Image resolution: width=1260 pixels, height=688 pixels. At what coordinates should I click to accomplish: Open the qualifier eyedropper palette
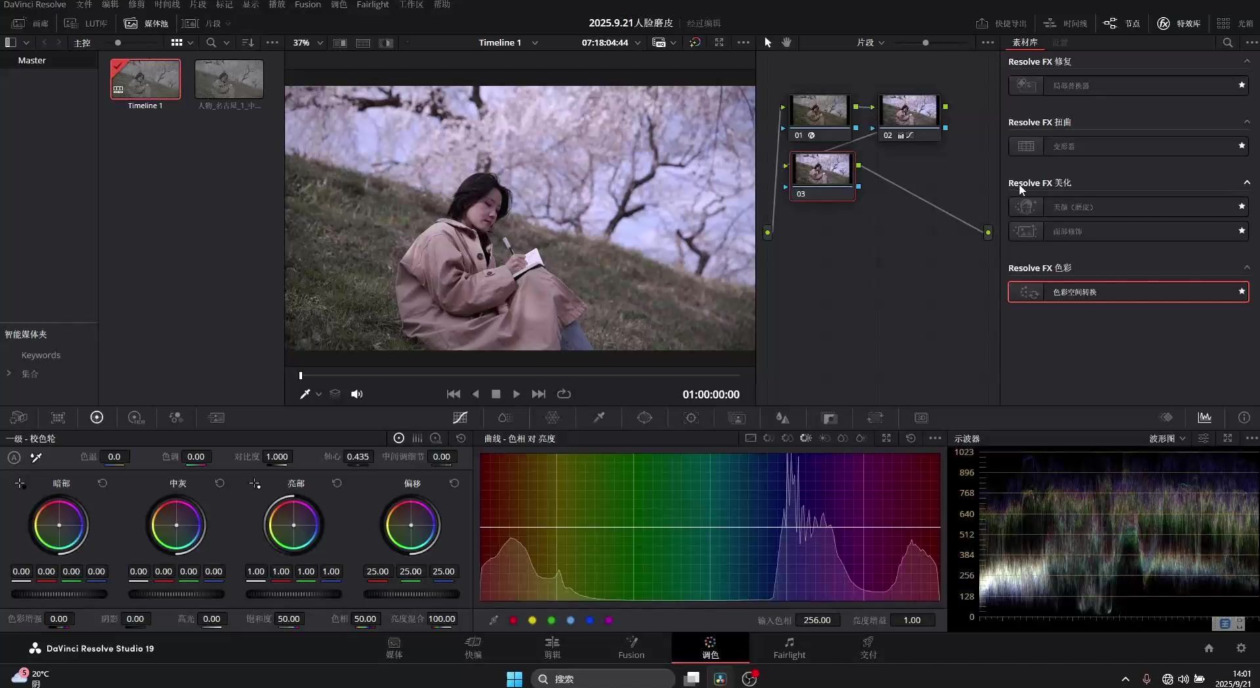click(599, 418)
